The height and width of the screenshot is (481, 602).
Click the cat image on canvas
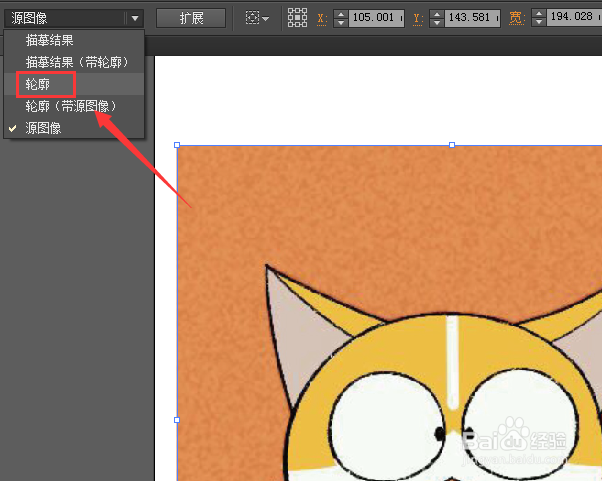point(389,313)
